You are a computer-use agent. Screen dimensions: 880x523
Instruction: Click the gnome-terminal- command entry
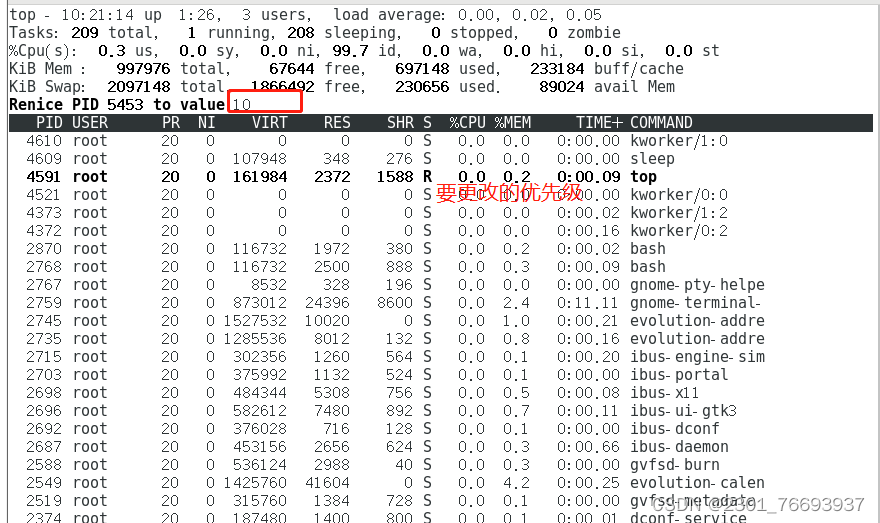coord(695,302)
